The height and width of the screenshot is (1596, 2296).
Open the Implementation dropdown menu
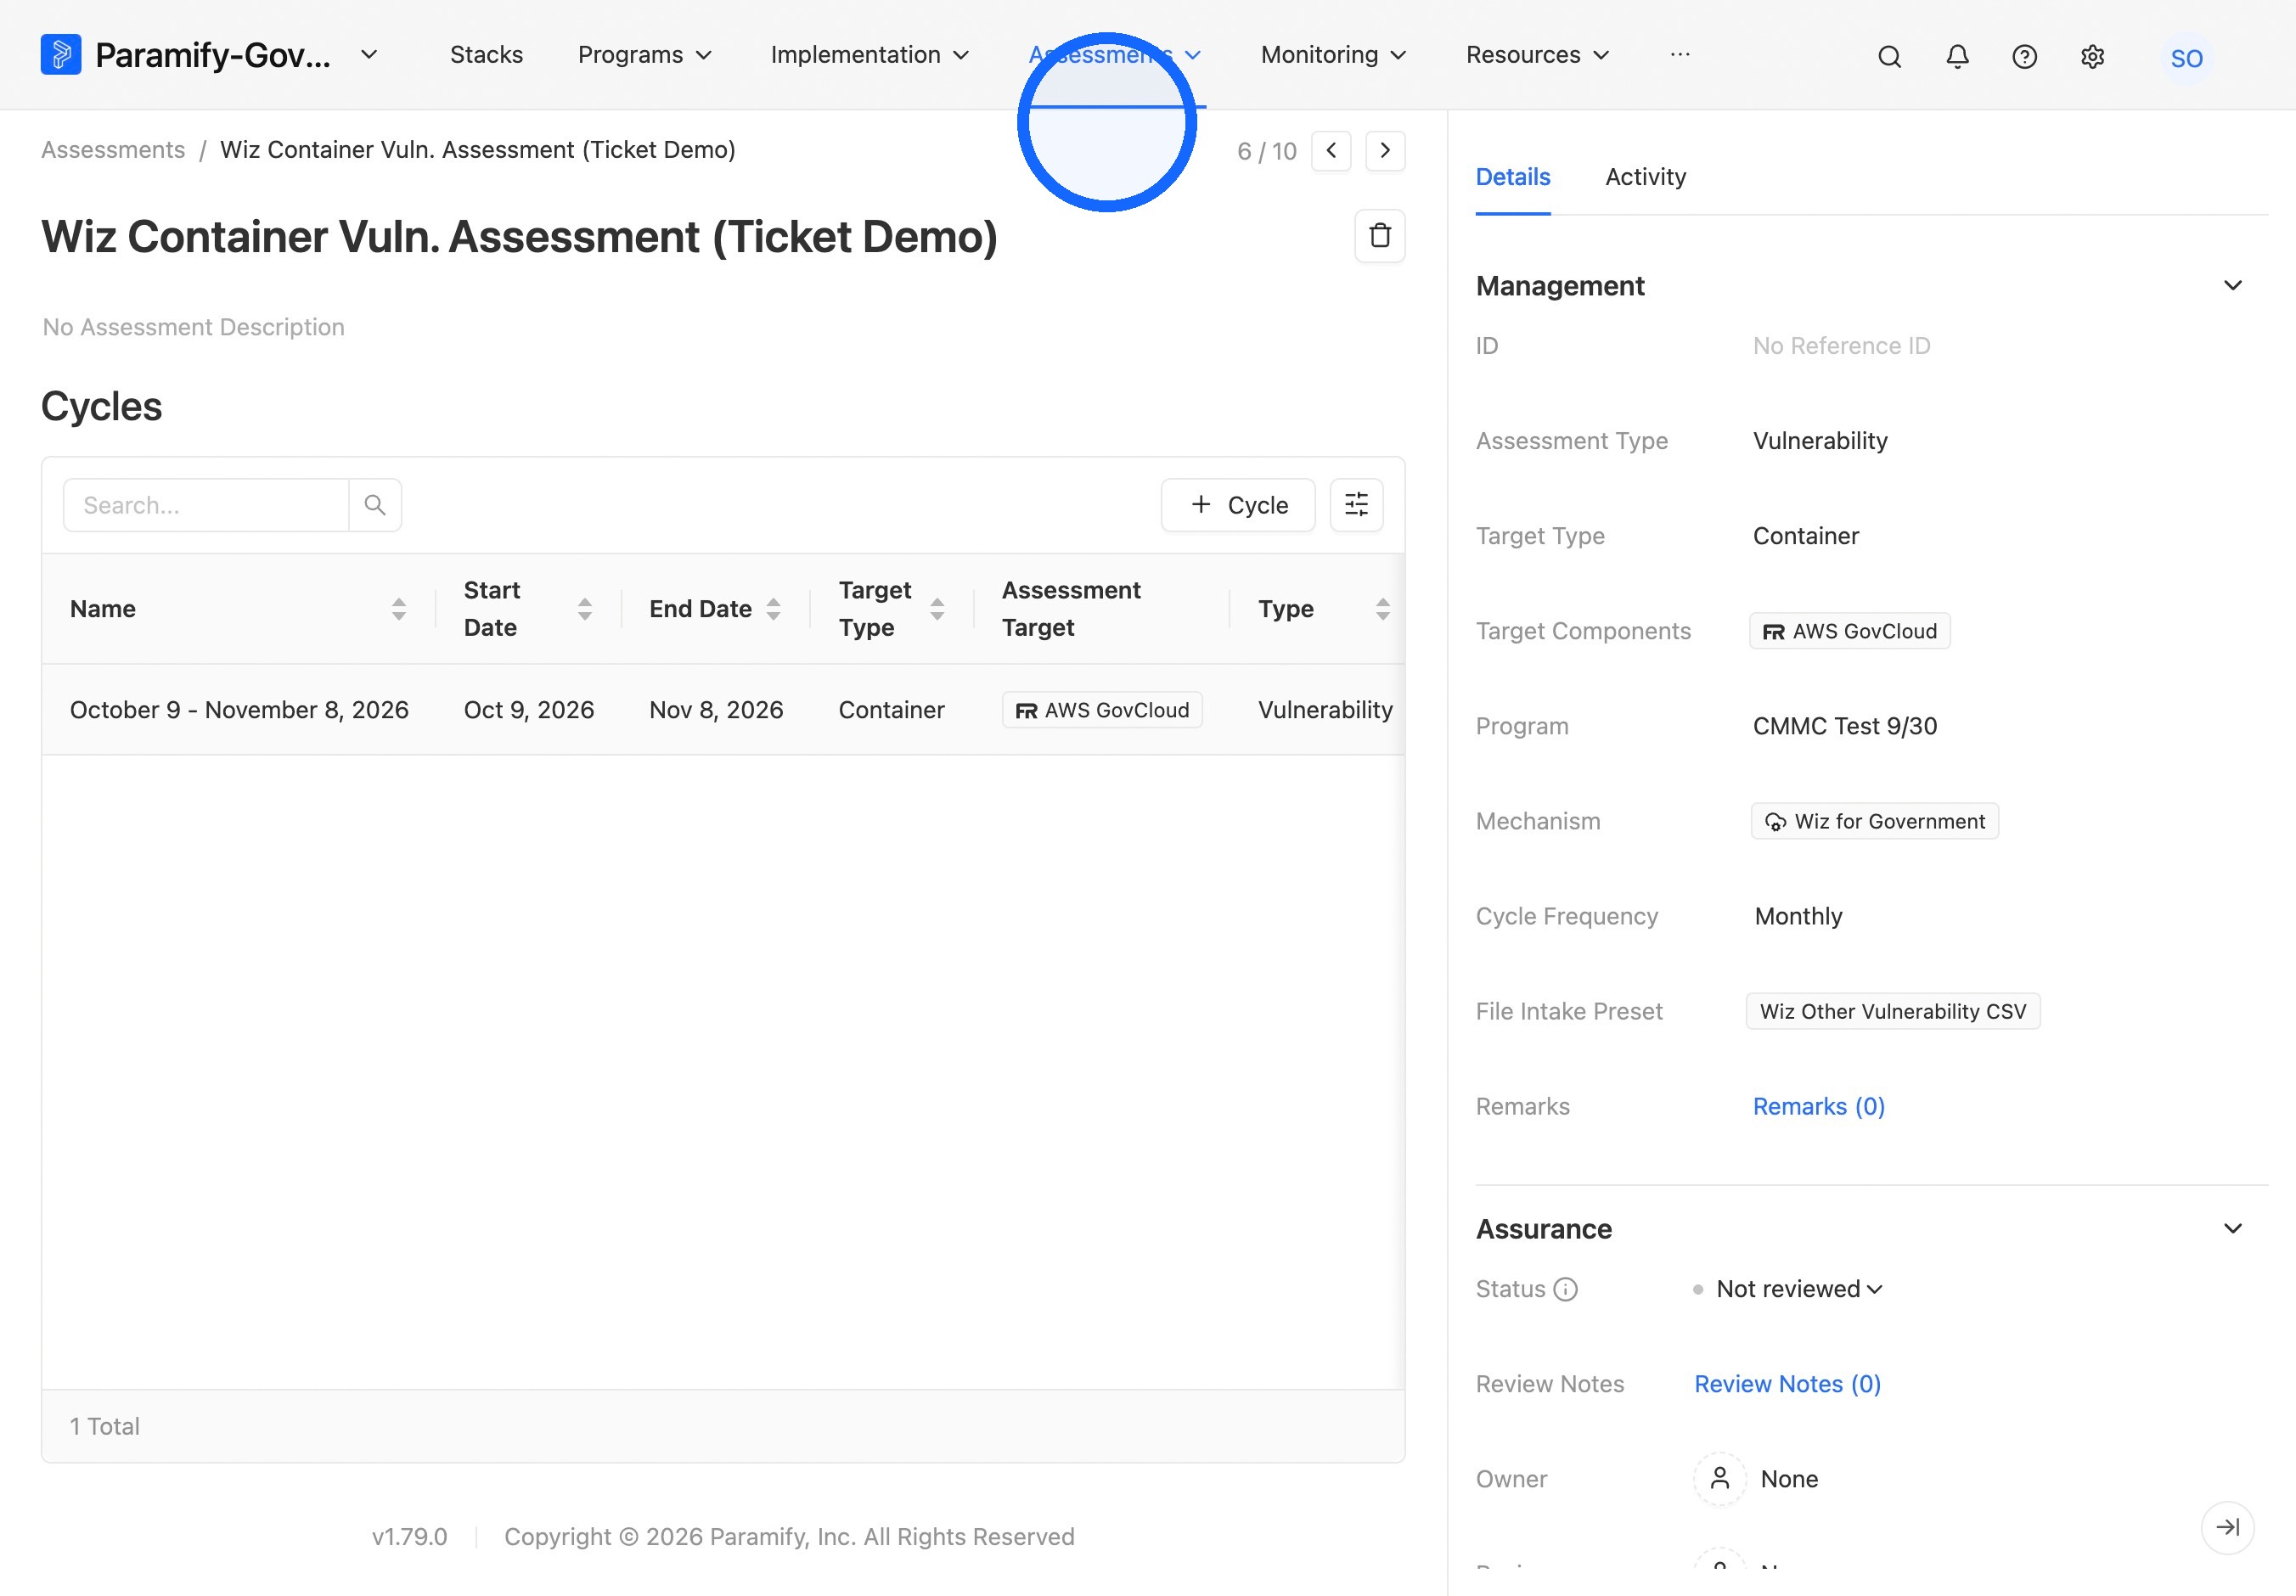(870, 55)
